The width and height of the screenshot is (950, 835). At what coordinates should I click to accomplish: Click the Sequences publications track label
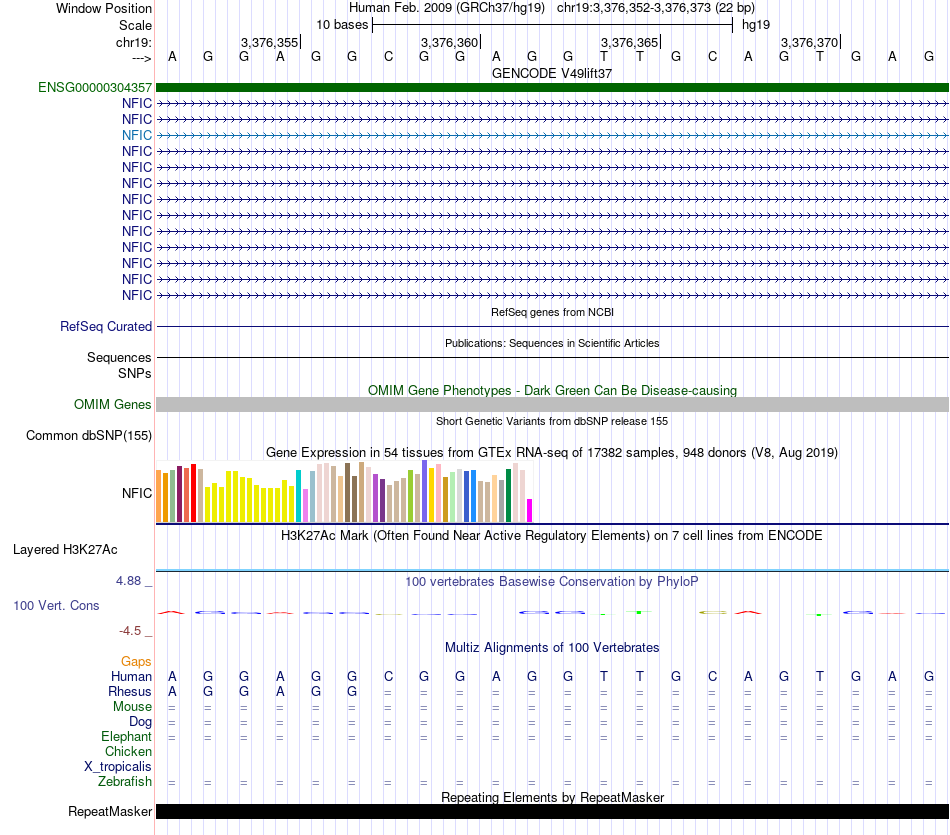(x=119, y=357)
